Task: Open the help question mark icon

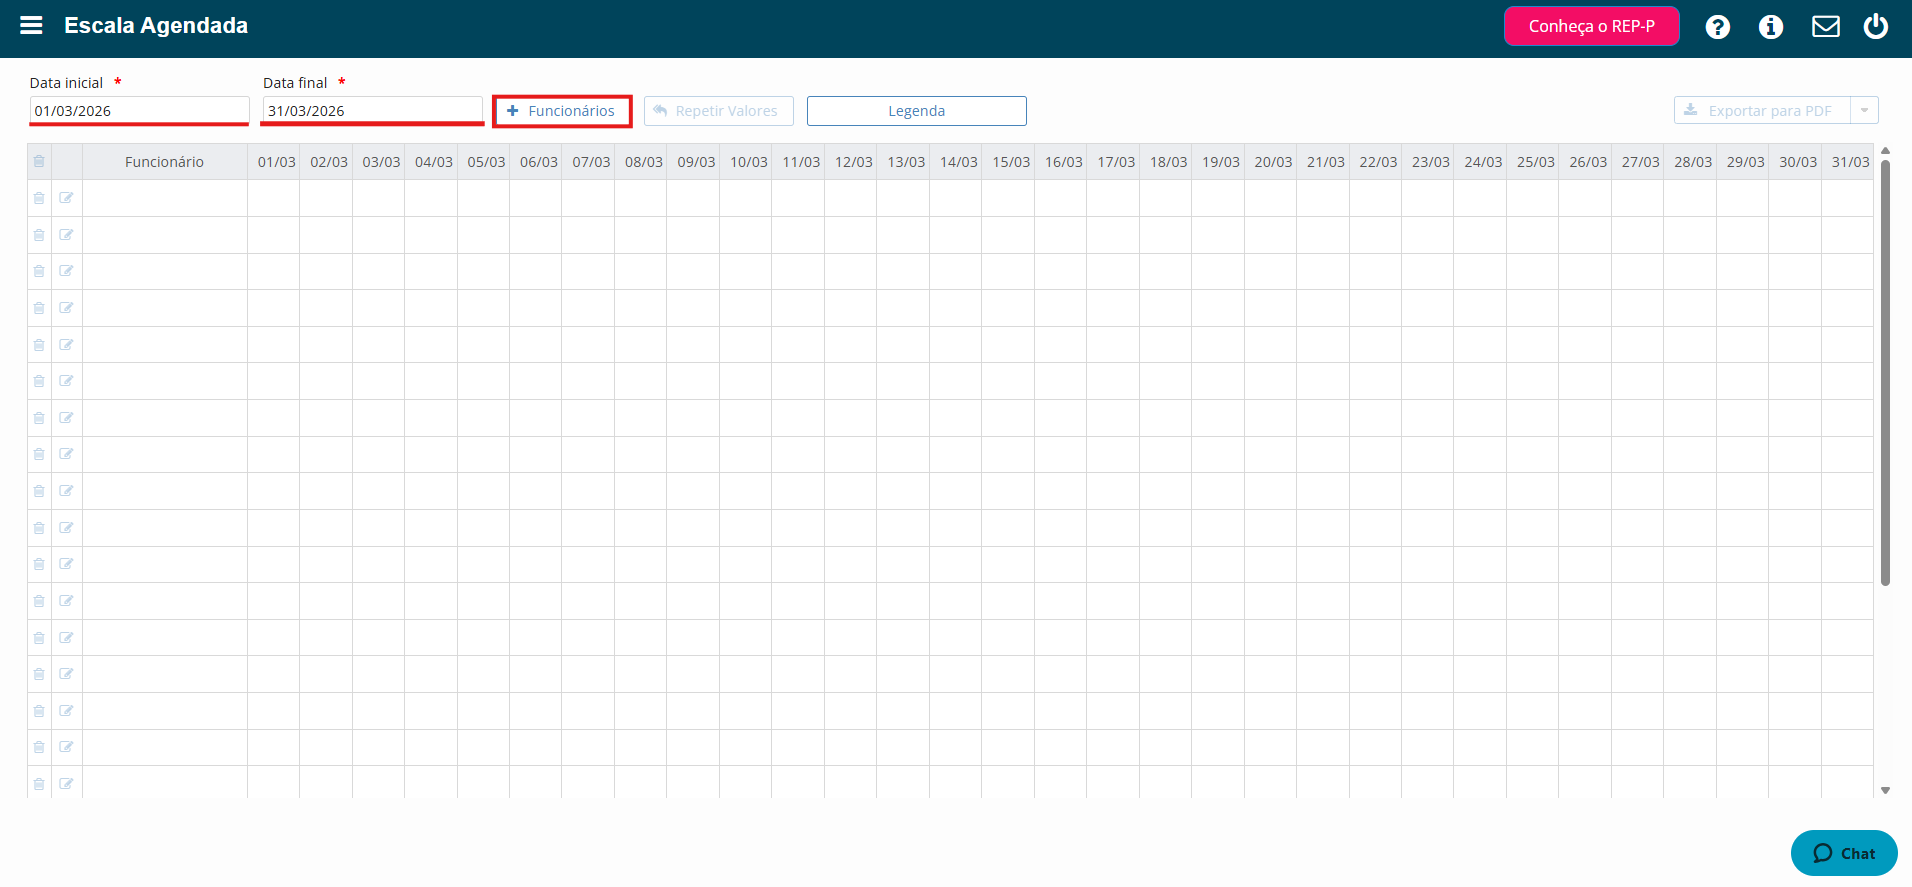Action: pyautogui.click(x=1717, y=27)
